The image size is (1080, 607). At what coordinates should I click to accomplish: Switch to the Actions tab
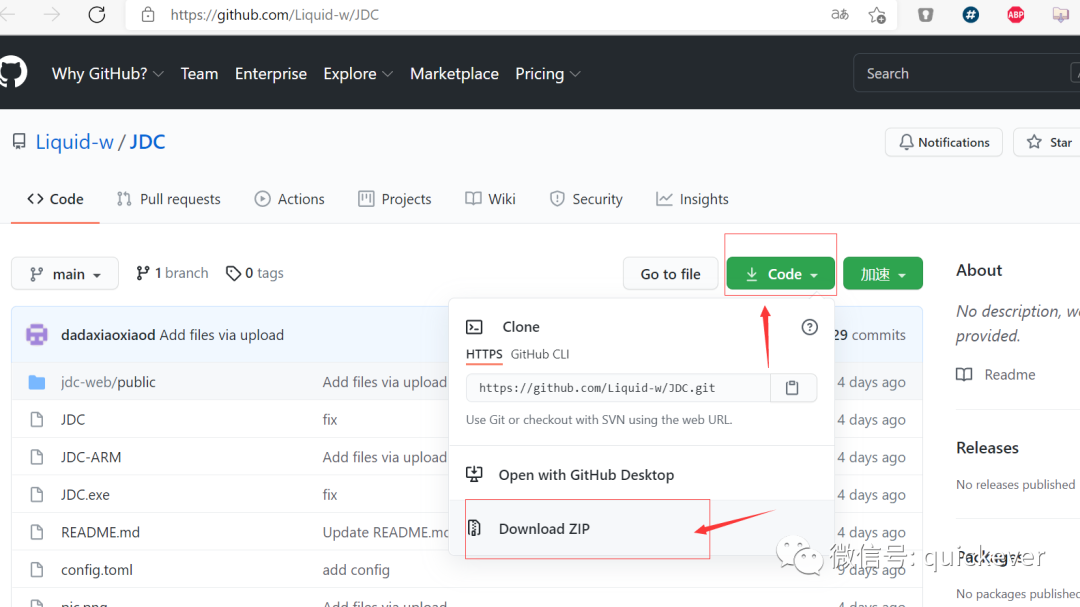click(x=289, y=199)
